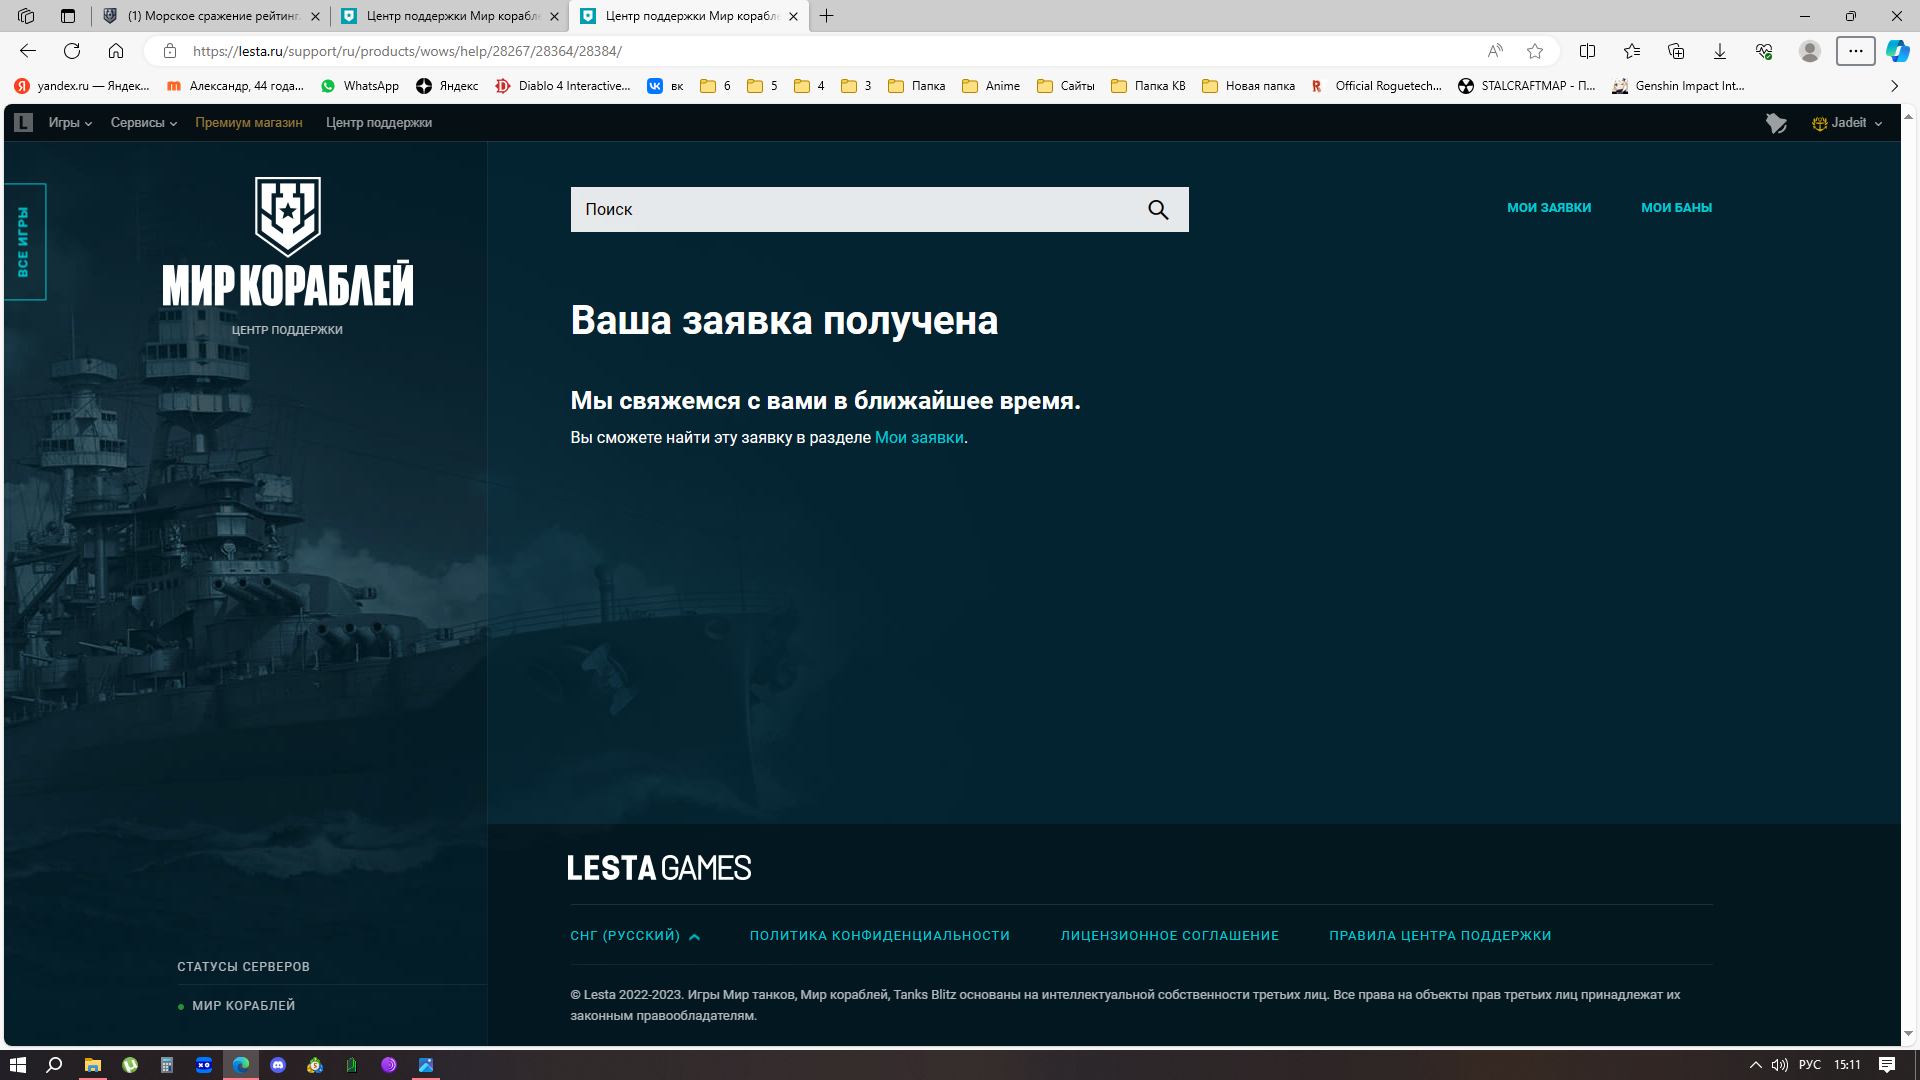Image resolution: width=1920 pixels, height=1080 pixels.
Task: Switch to the second Центр поддержки tab
Action: 450,16
